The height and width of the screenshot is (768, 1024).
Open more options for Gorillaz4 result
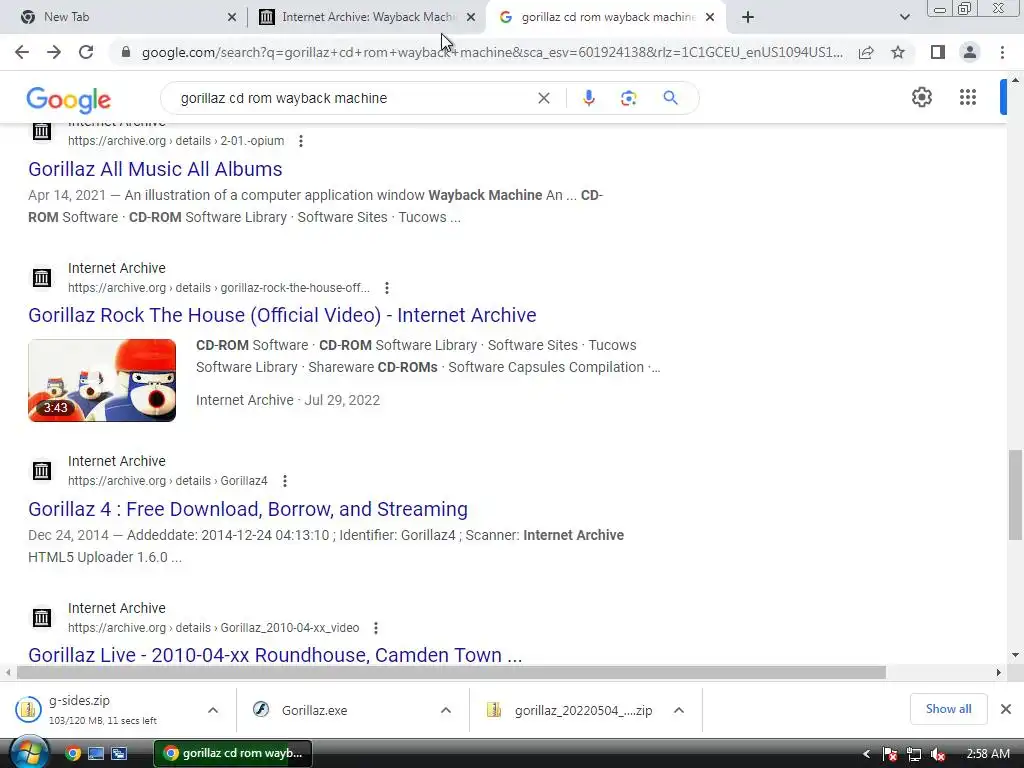click(285, 481)
